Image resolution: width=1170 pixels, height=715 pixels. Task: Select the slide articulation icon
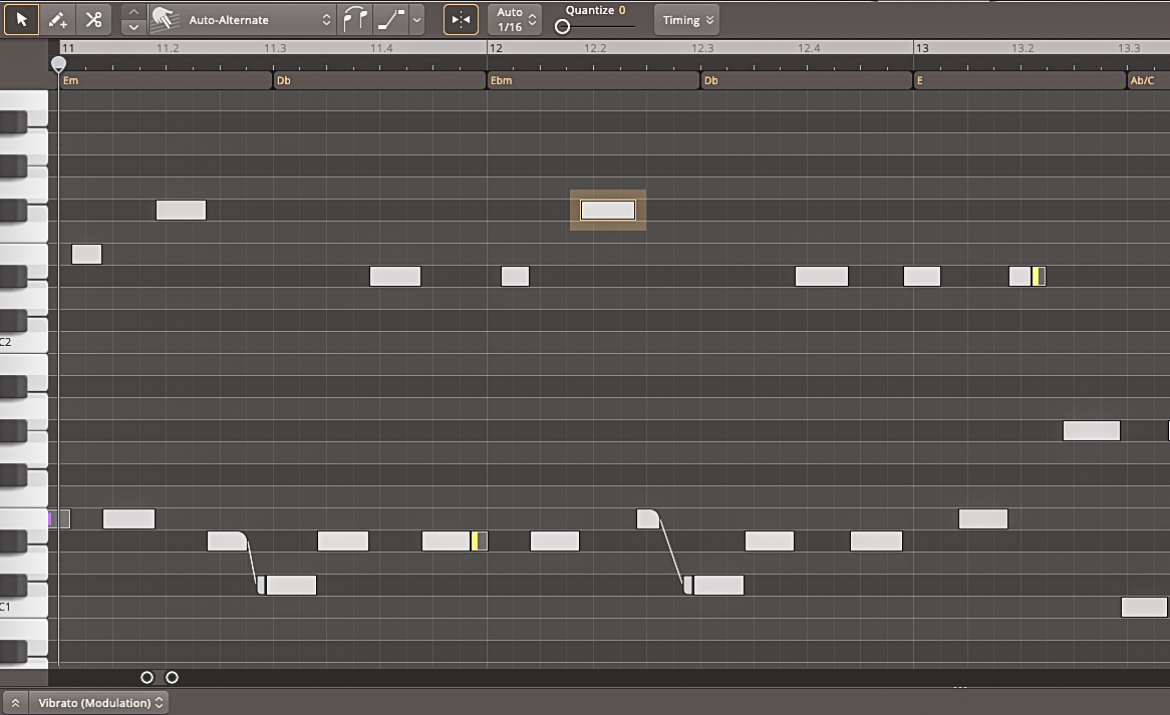pos(391,19)
